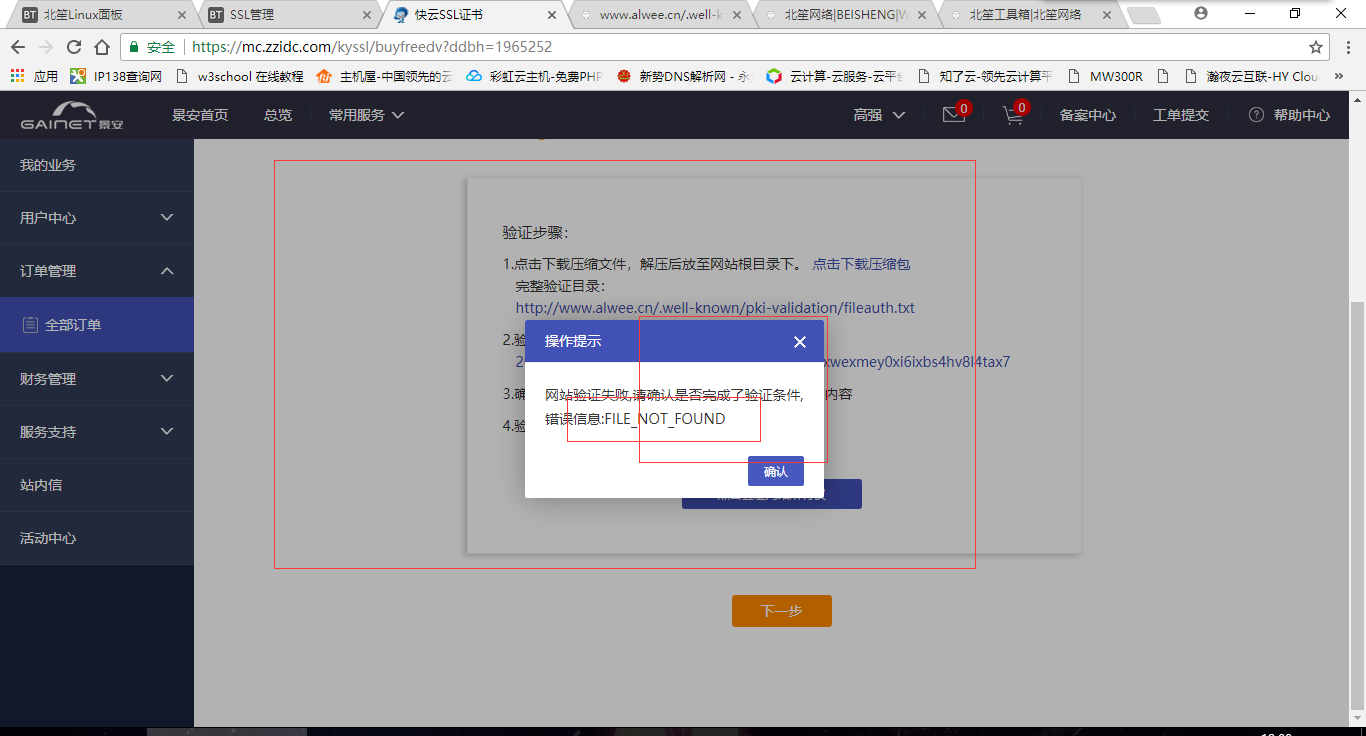Click the 确认 button in the dialog
This screenshot has width=1366, height=736.
pos(776,471)
